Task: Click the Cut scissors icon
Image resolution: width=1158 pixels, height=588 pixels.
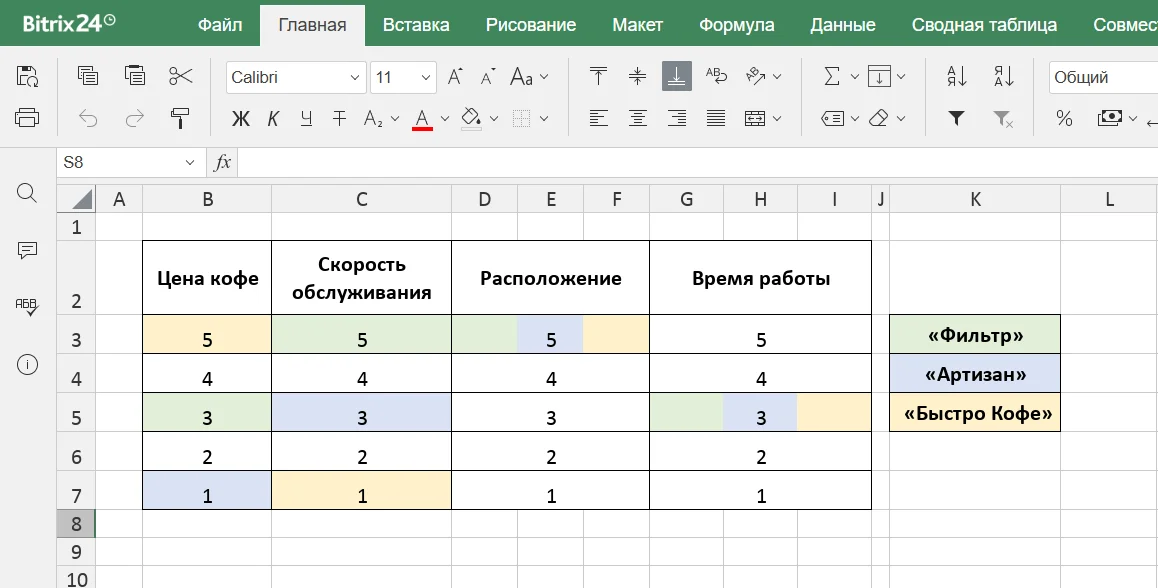Action: 180,76
